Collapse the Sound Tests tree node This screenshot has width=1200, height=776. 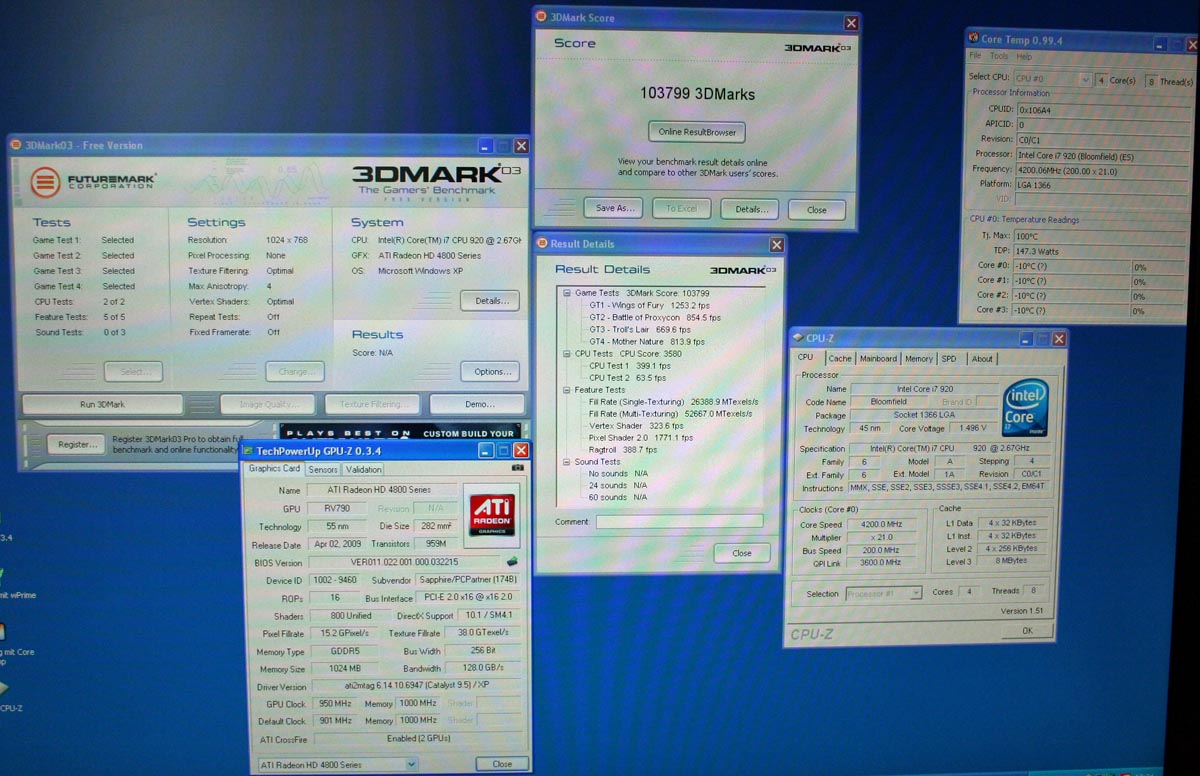pos(567,462)
